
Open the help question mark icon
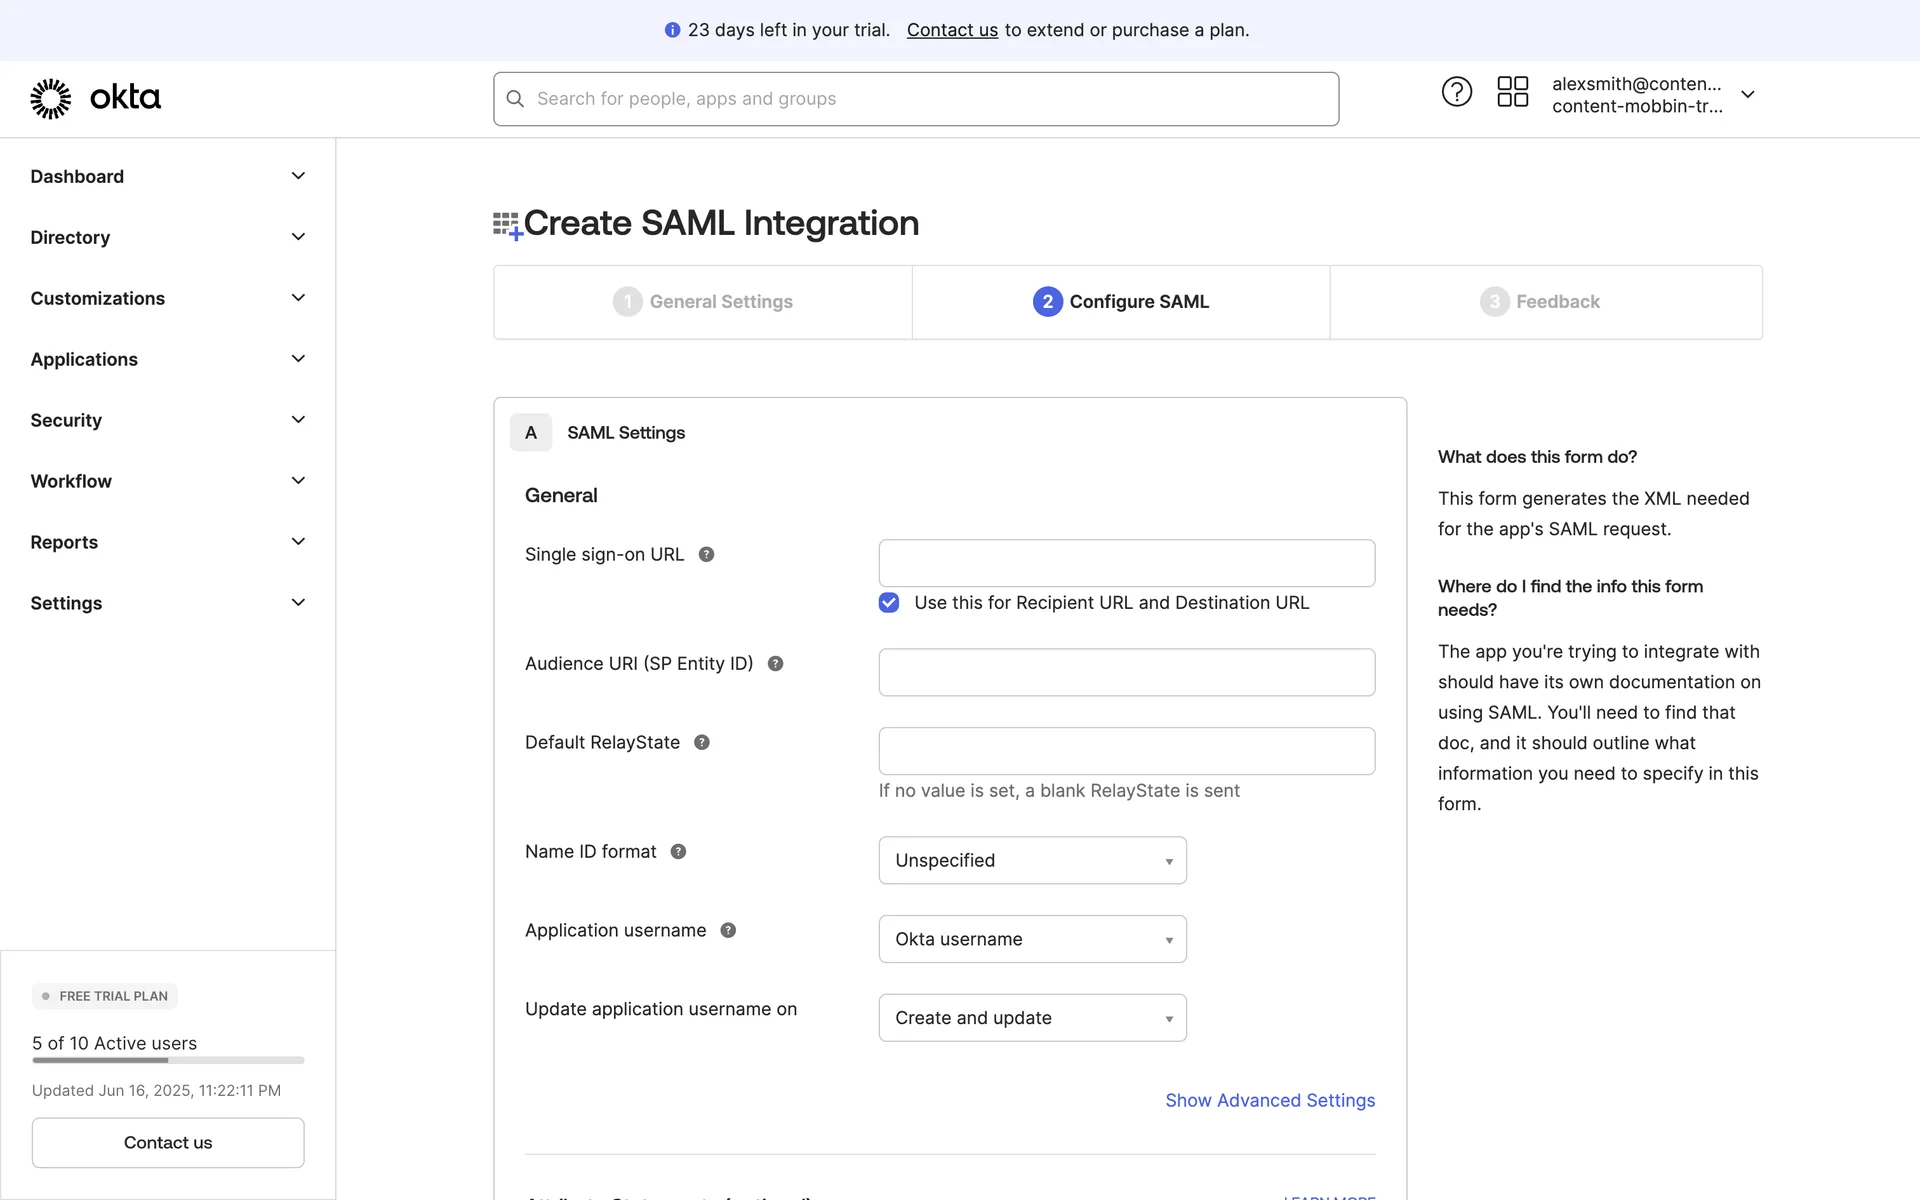1456,92
